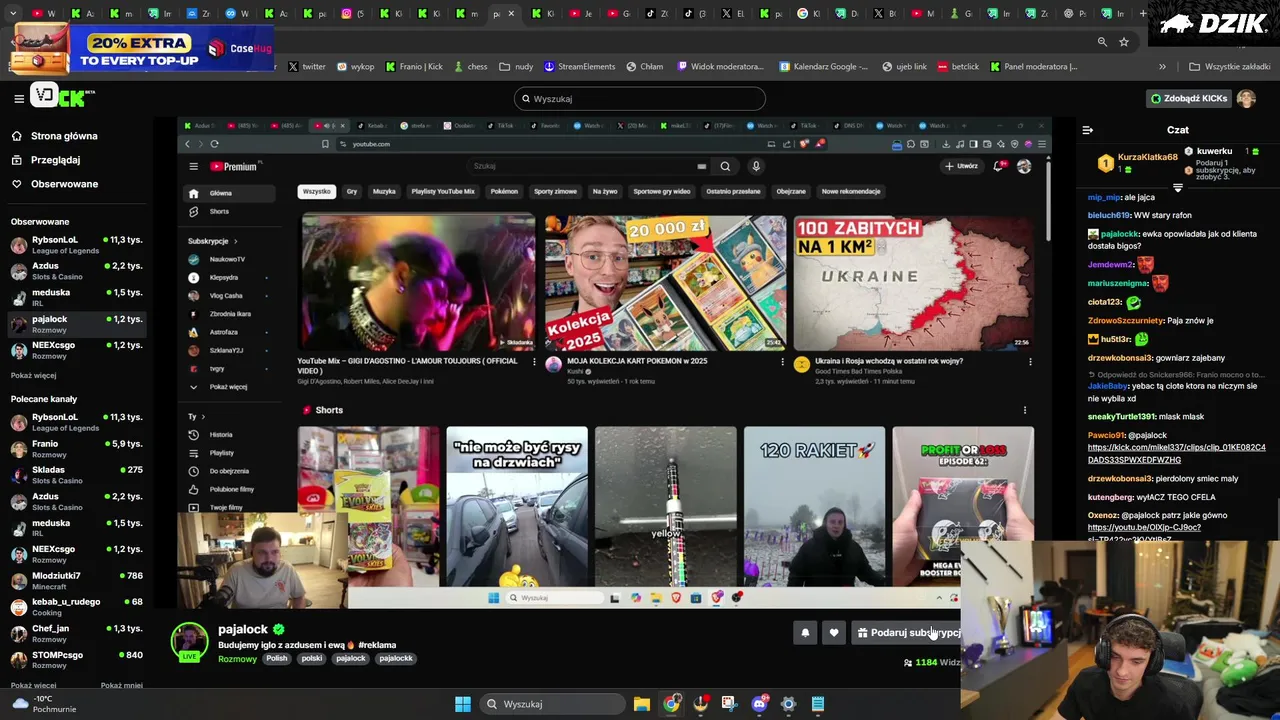Open the Wszystkie zakładki folder

pos(1230,67)
